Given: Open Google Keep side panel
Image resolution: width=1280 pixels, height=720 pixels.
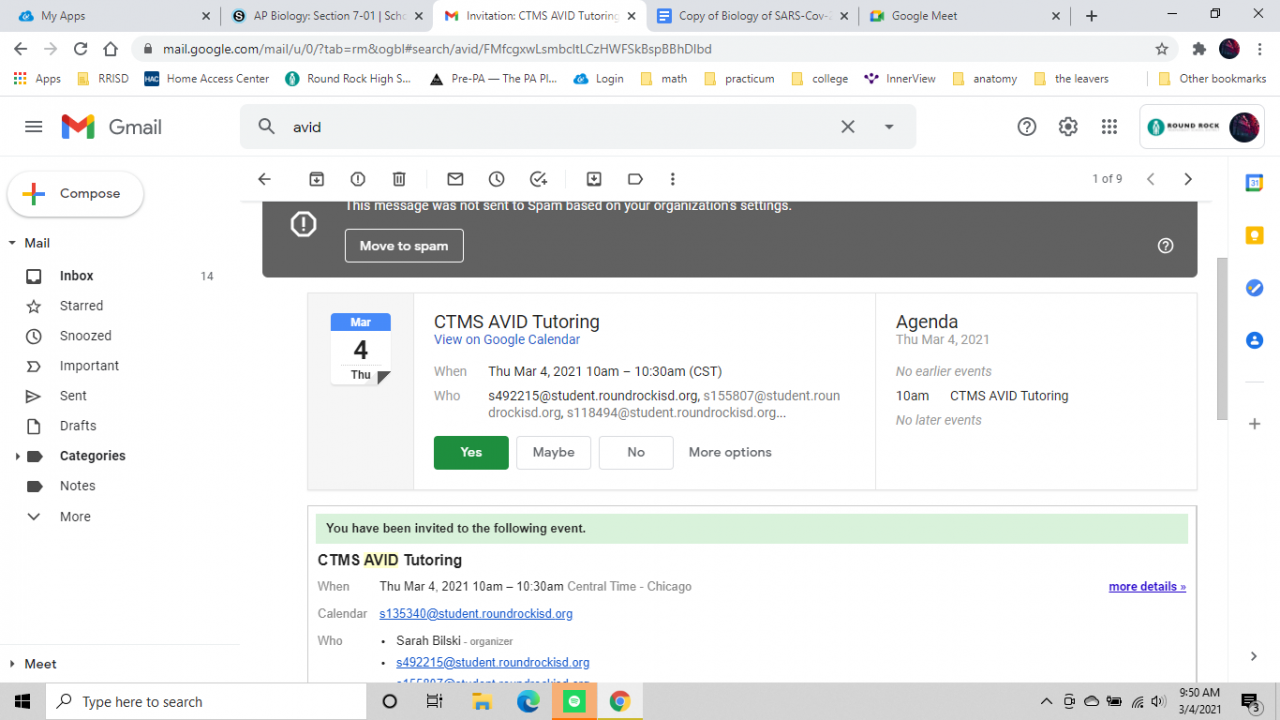Looking at the screenshot, I should [1254, 236].
